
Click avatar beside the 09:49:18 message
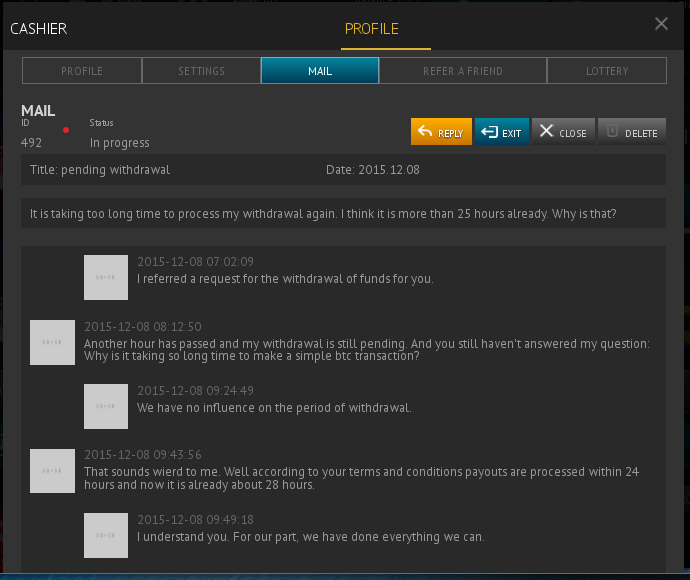click(106, 535)
